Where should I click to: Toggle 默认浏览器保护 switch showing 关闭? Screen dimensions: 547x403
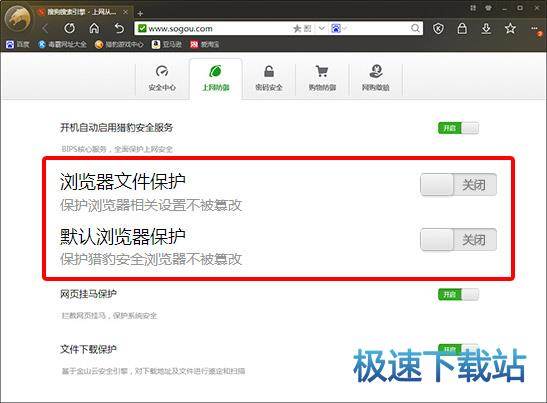click(458, 239)
